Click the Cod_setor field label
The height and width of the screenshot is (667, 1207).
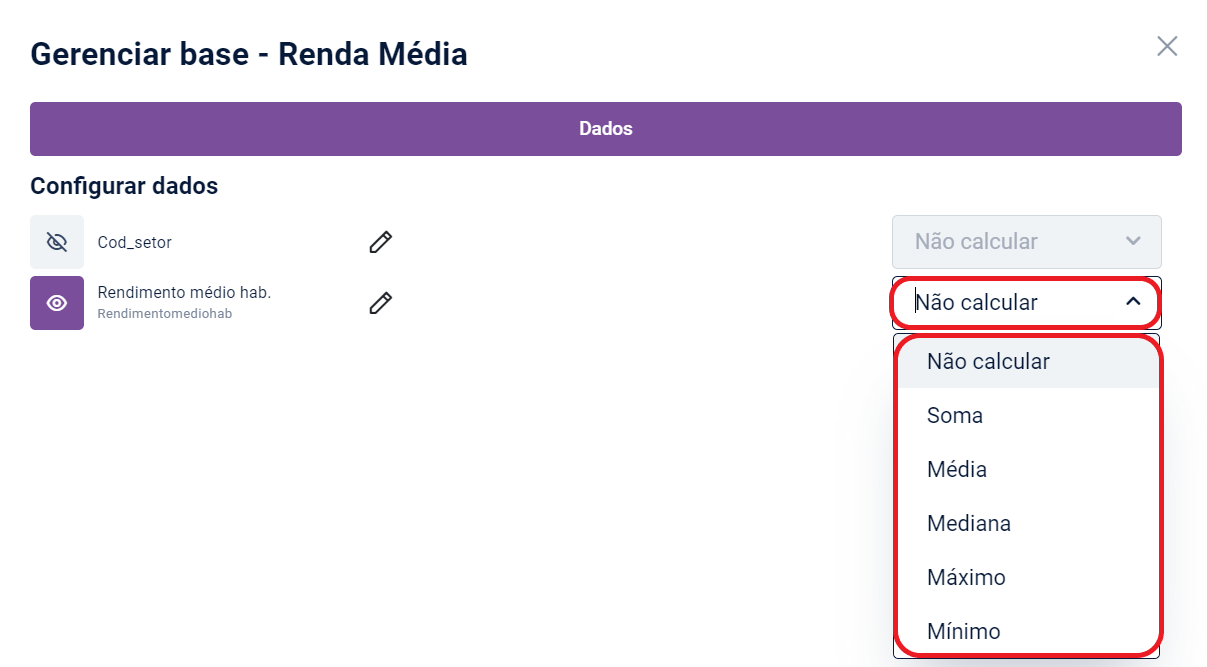(x=135, y=242)
